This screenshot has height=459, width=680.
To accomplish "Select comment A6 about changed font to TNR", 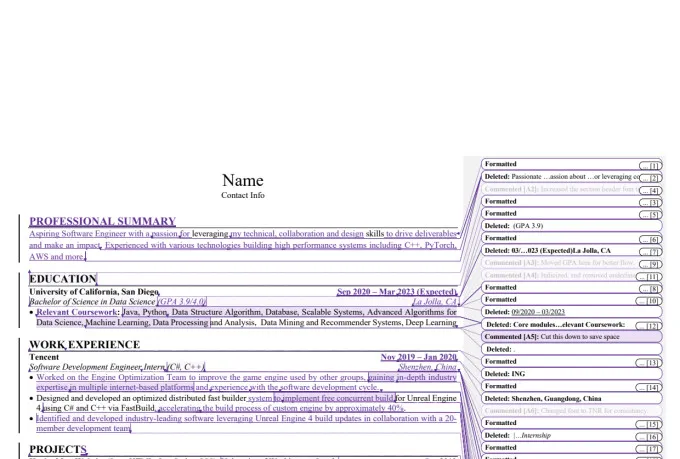I will [x=572, y=410].
